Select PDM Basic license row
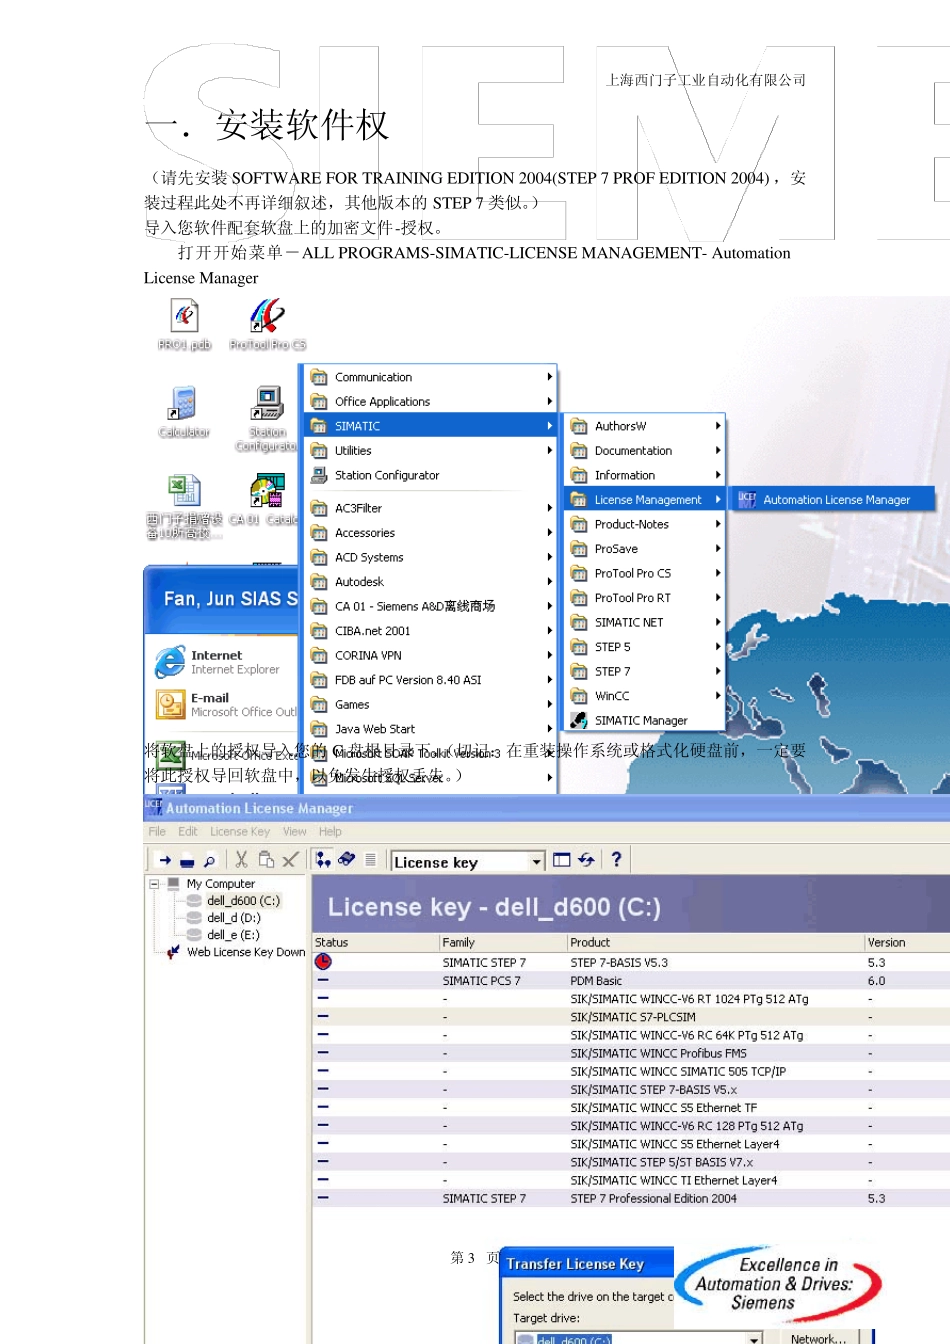 coord(631,981)
